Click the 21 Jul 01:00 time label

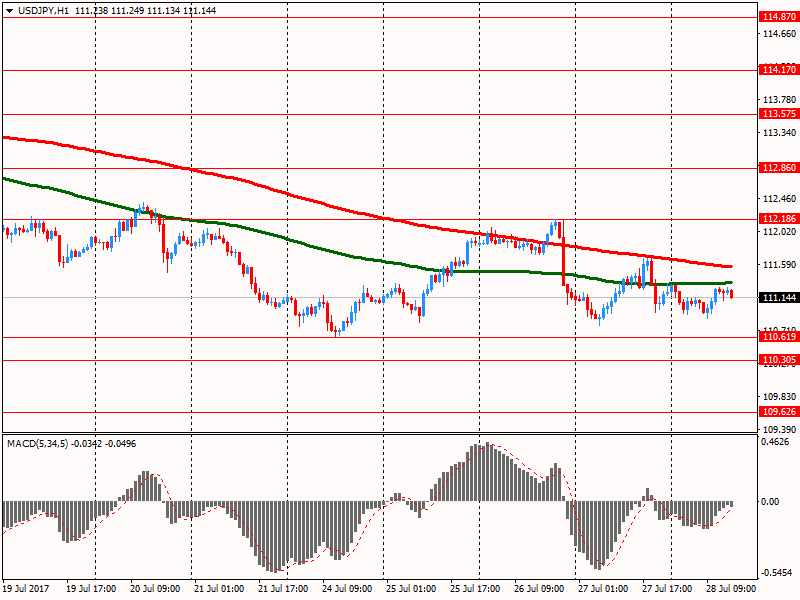coord(219,589)
